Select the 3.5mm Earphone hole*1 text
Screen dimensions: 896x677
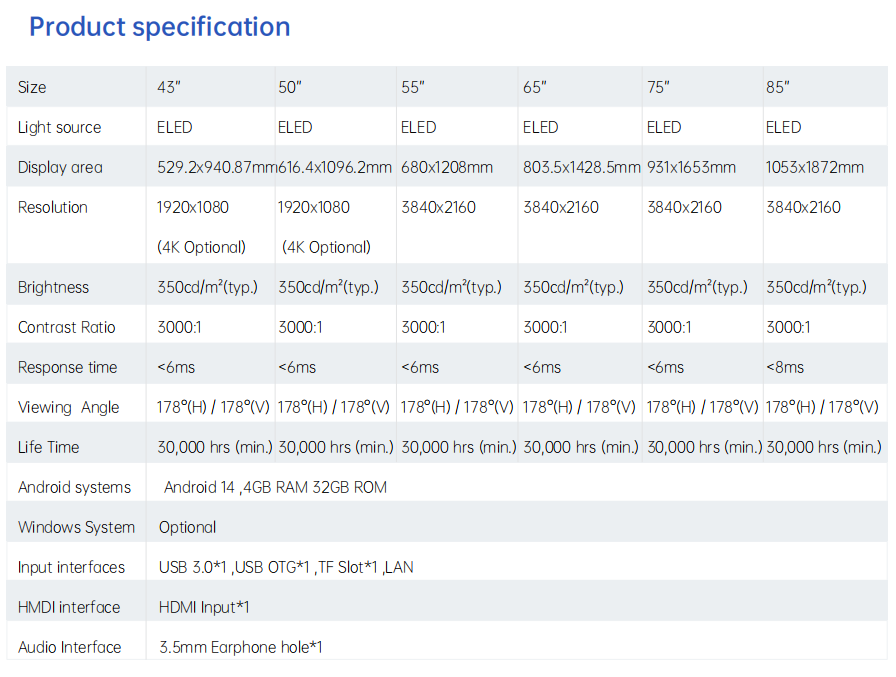coord(241,647)
